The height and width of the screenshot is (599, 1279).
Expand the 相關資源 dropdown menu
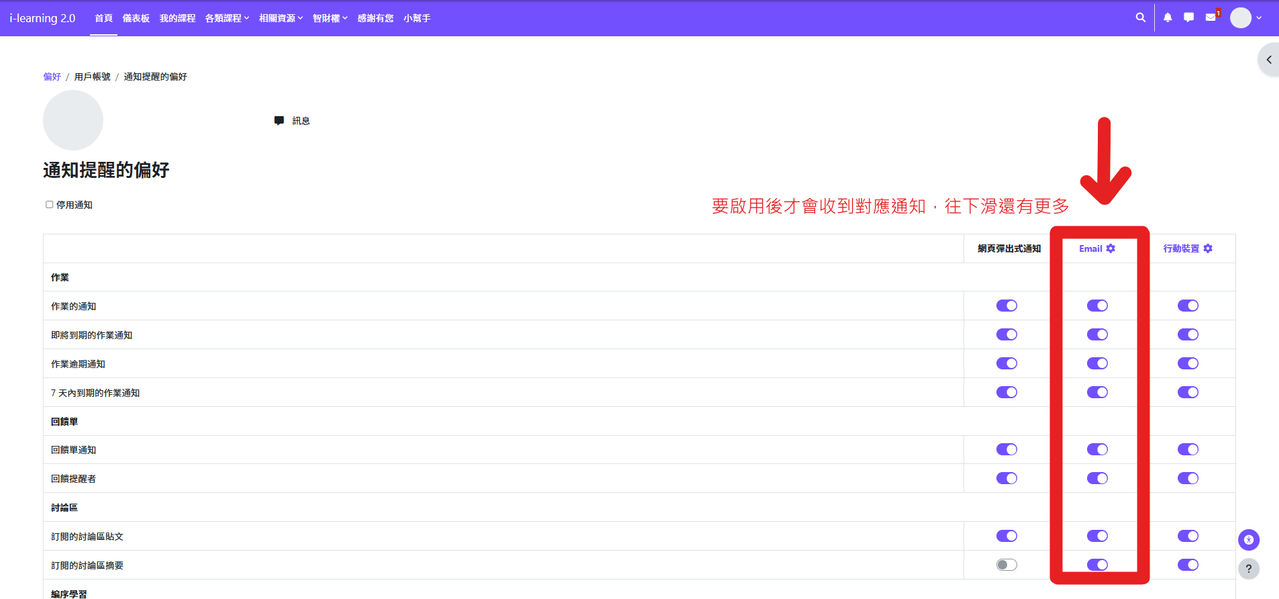pyautogui.click(x=281, y=18)
